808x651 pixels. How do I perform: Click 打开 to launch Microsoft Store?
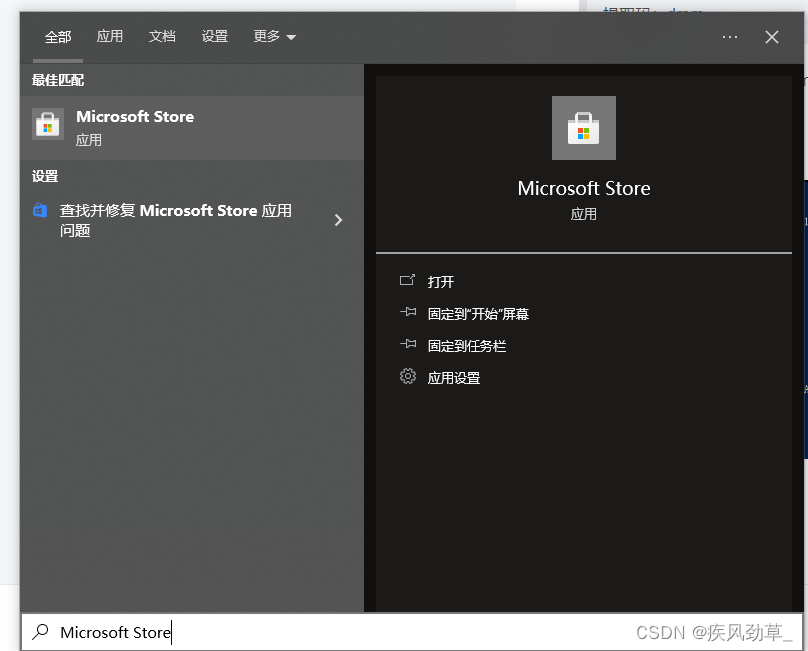click(x=441, y=282)
